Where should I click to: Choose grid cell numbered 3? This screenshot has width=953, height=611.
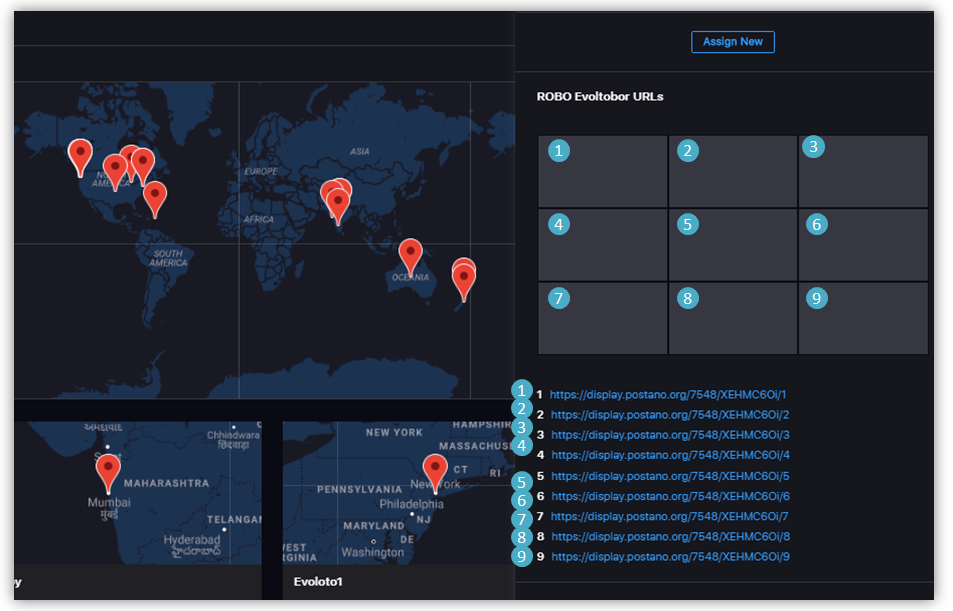[863, 171]
